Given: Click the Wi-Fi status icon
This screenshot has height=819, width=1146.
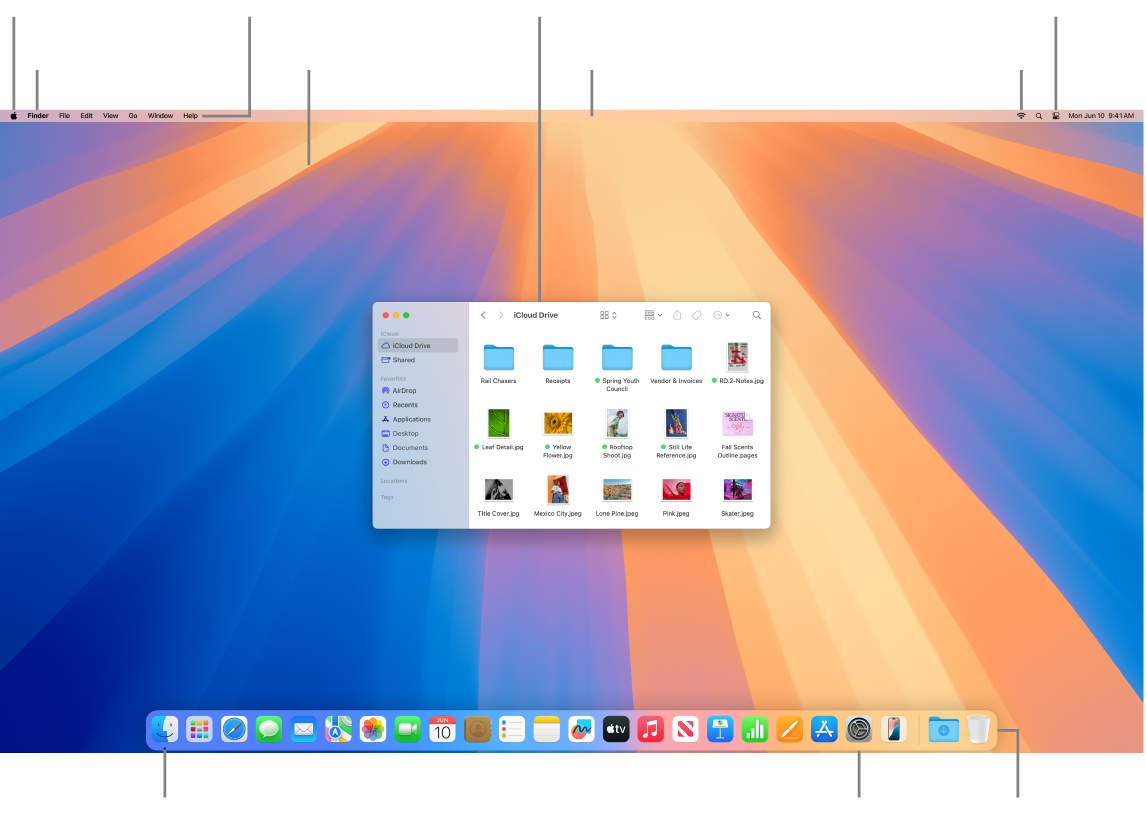Looking at the screenshot, I should [x=1021, y=115].
